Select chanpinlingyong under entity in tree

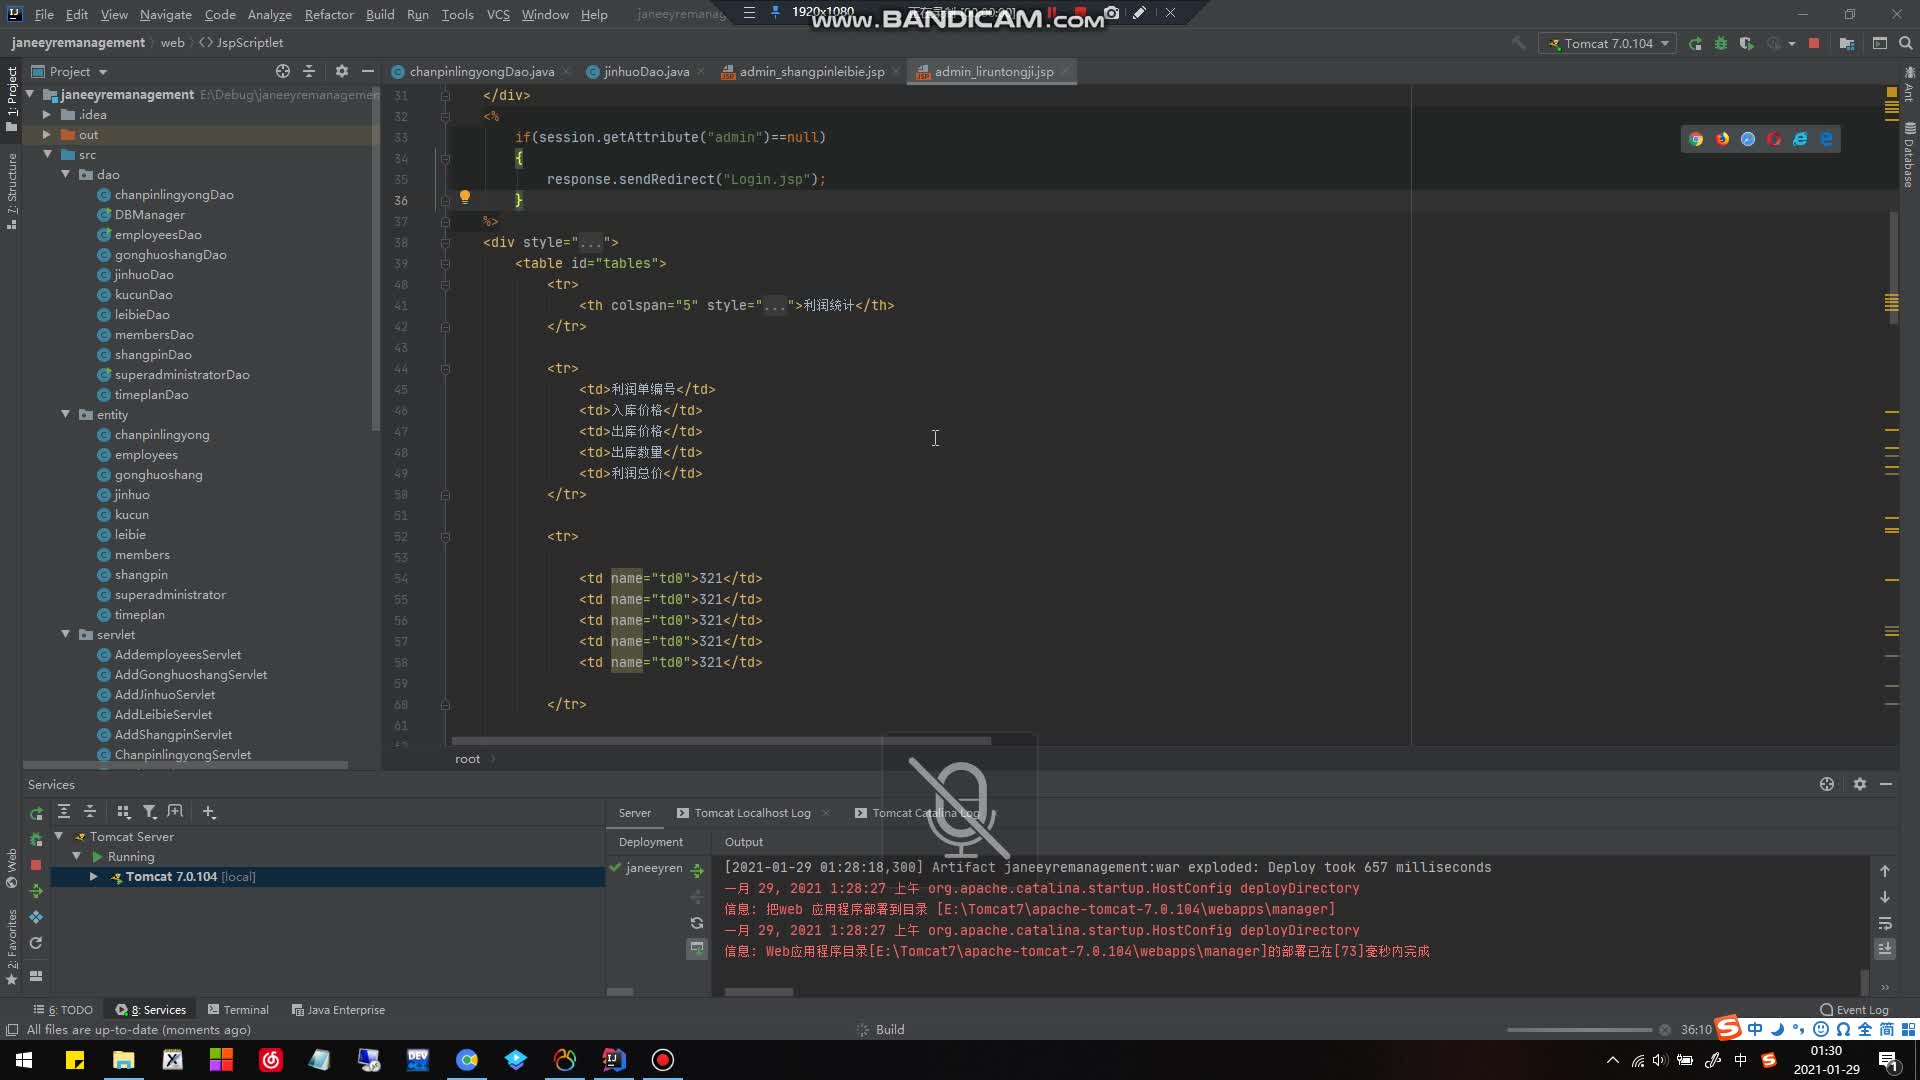[162, 434]
